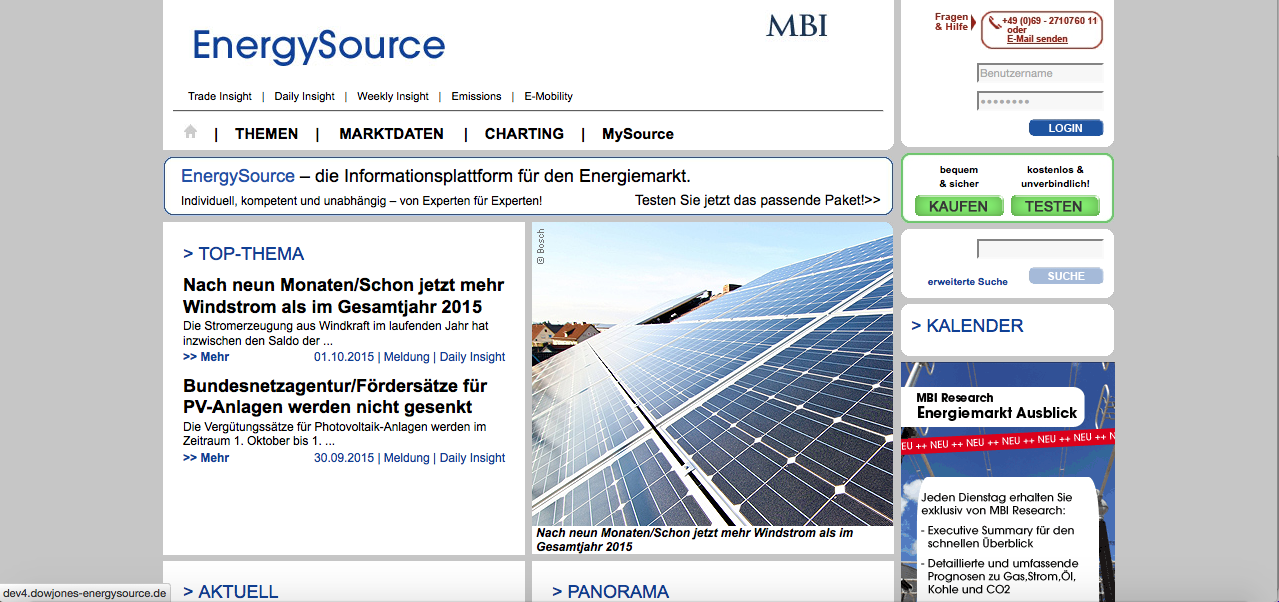Image resolution: width=1279 pixels, height=602 pixels.
Task: Click the Windkraft article teaser text
Action: coord(336,333)
